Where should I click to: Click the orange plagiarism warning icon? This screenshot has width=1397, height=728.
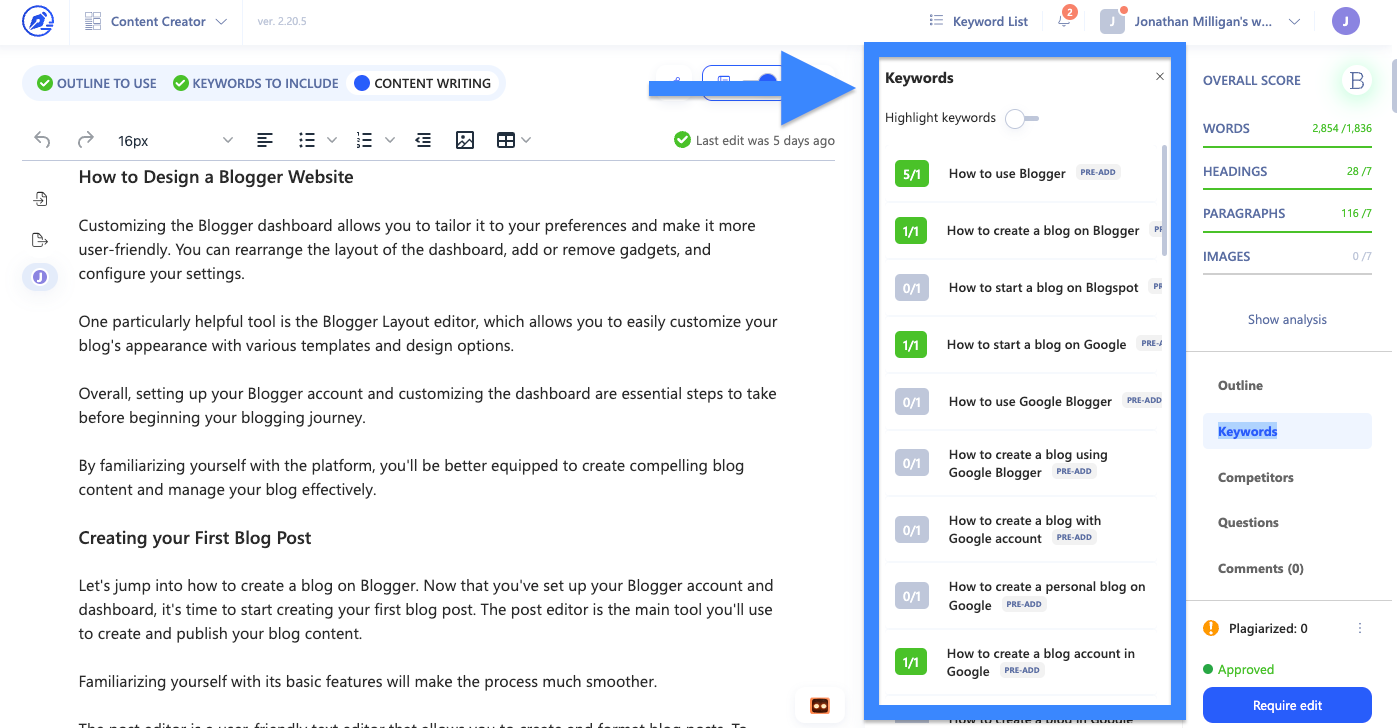[x=1211, y=629]
